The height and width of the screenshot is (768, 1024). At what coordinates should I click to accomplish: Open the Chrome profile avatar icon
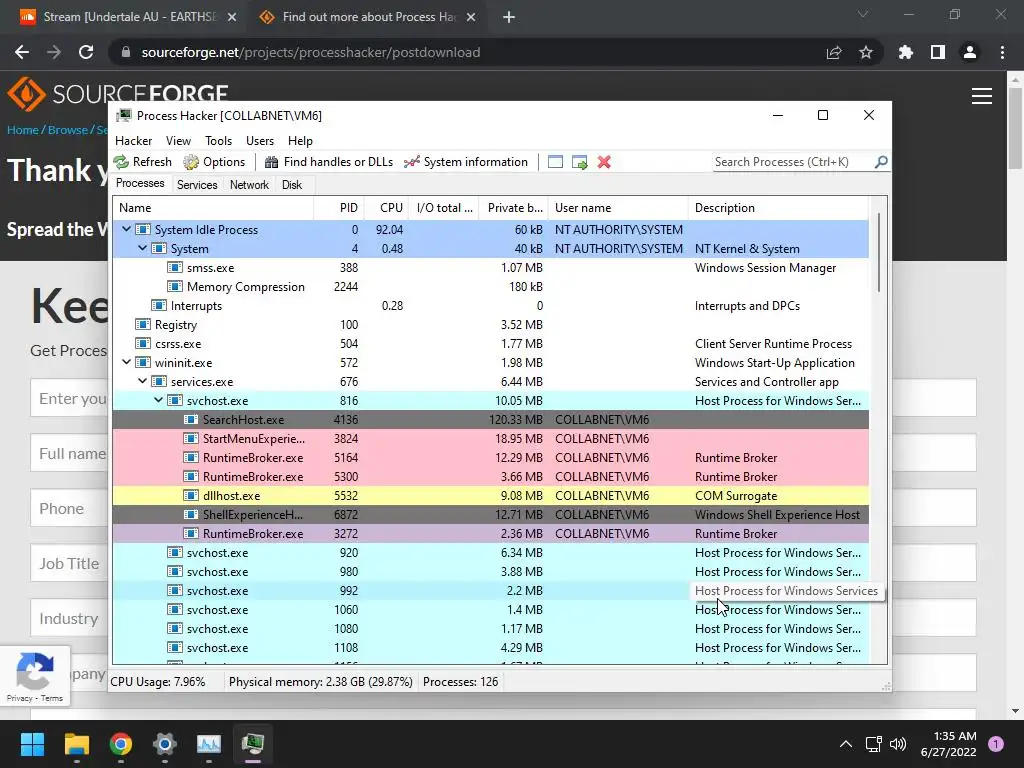(x=970, y=52)
